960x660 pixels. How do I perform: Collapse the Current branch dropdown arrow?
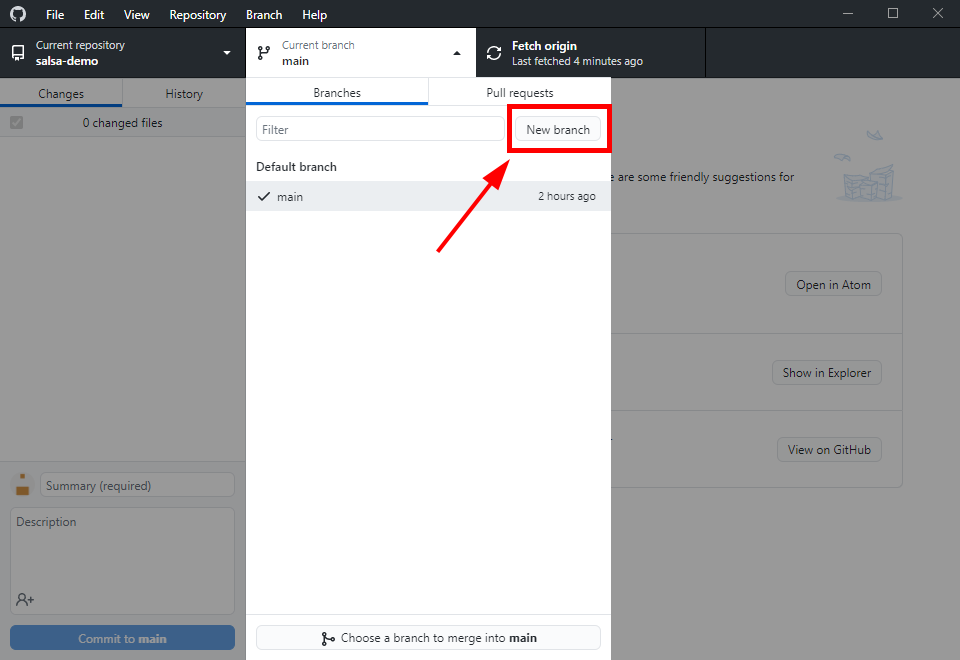457,53
